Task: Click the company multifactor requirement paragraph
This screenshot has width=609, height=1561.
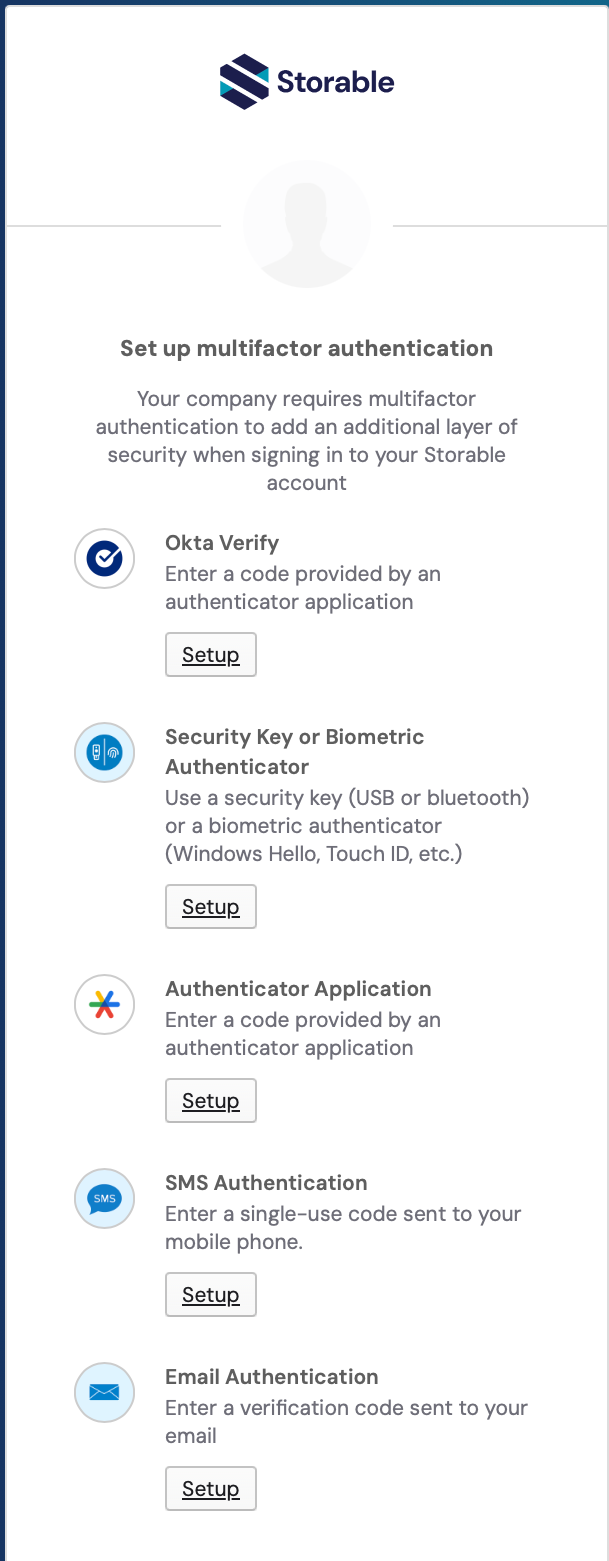Action: pyautogui.click(x=306, y=441)
